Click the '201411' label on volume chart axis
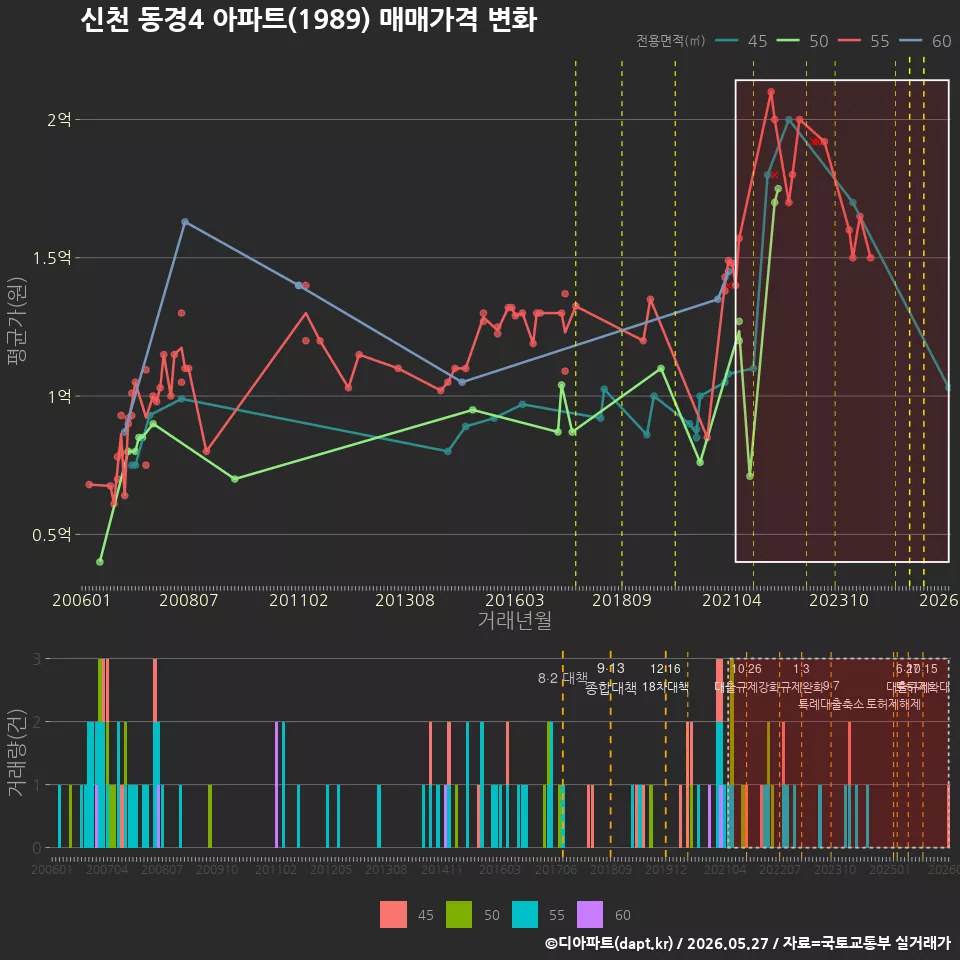The height and width of the screenshot is (960, 960). 441,869
